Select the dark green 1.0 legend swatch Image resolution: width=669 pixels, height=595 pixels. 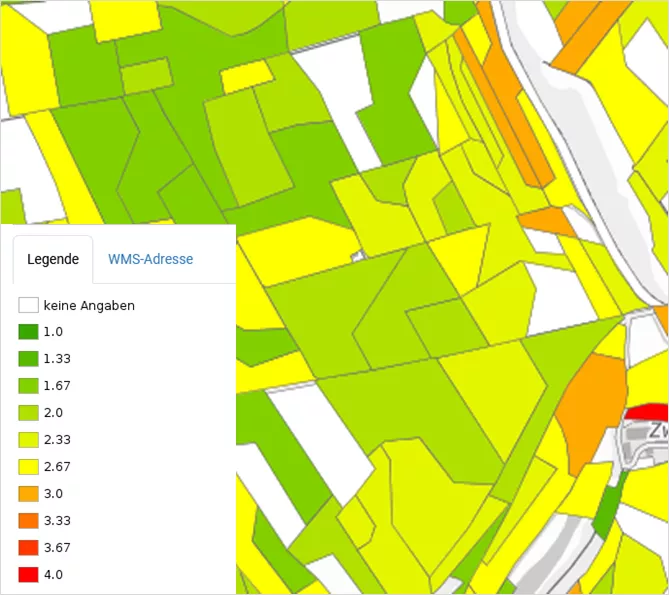coord(28,332)
